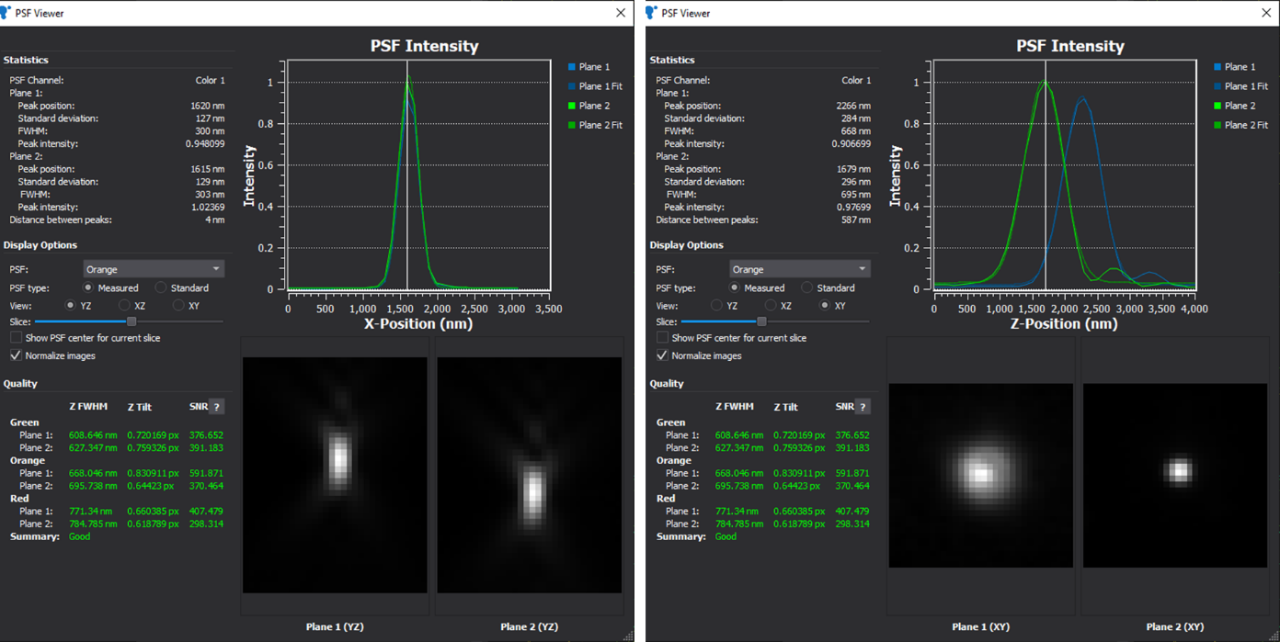
Task: Click the Plane 1 (XY) PSF image
Action: pyautogui.click(x=980, y=475)
